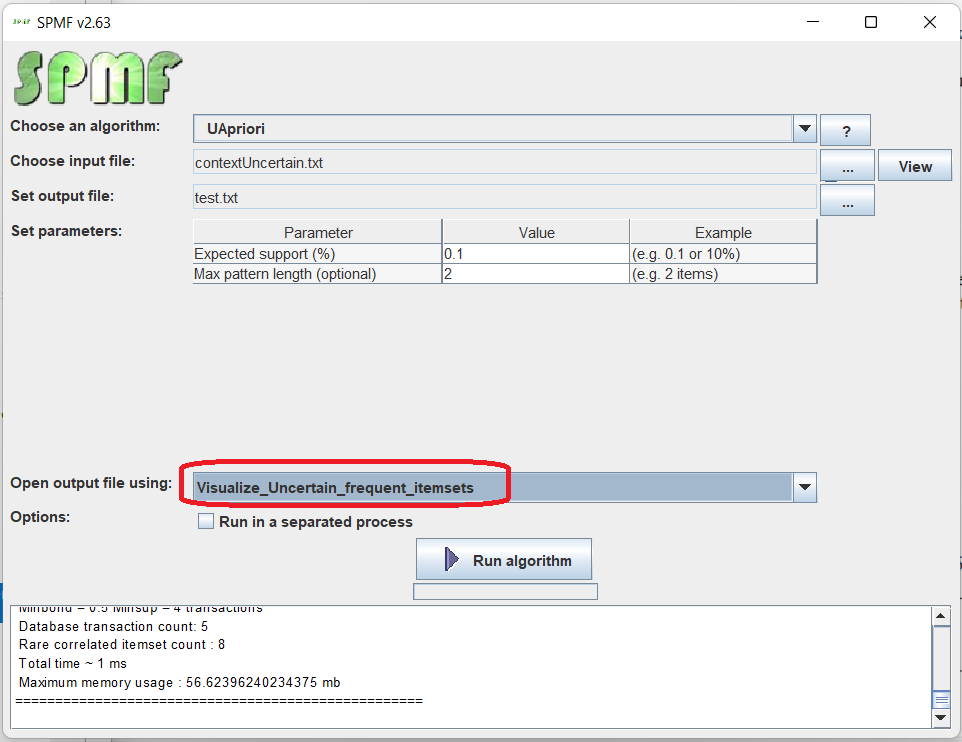Viewport: 962px width, 742px height.
Task: Click the contextUncertain.txt input file field
Action: coord(504,163)
